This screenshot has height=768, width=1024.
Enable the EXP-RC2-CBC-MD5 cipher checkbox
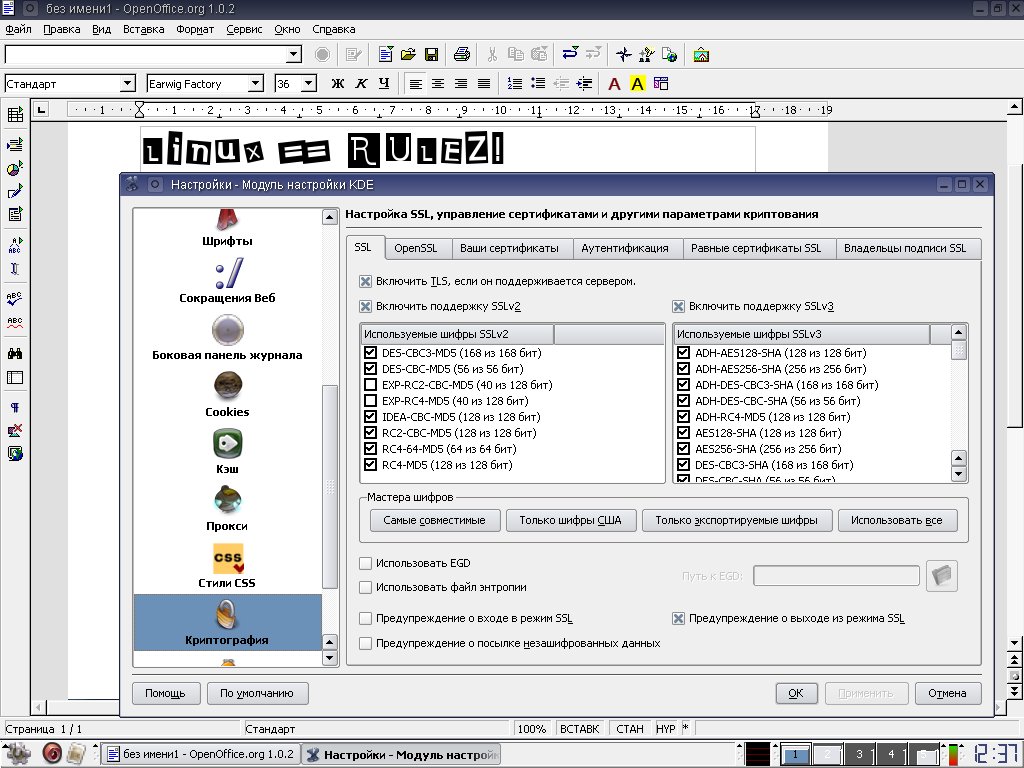pyautogui.click(x=372, y=385)
